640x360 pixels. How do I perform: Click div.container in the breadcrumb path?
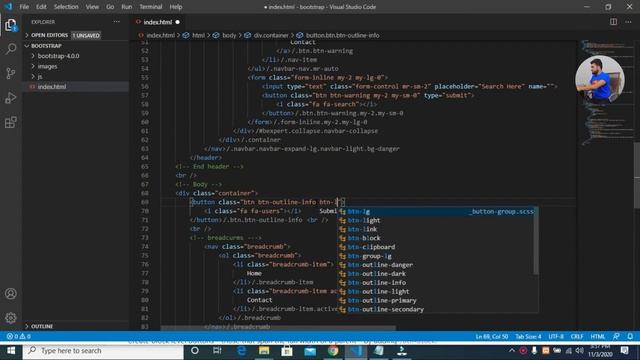point(271,36)
